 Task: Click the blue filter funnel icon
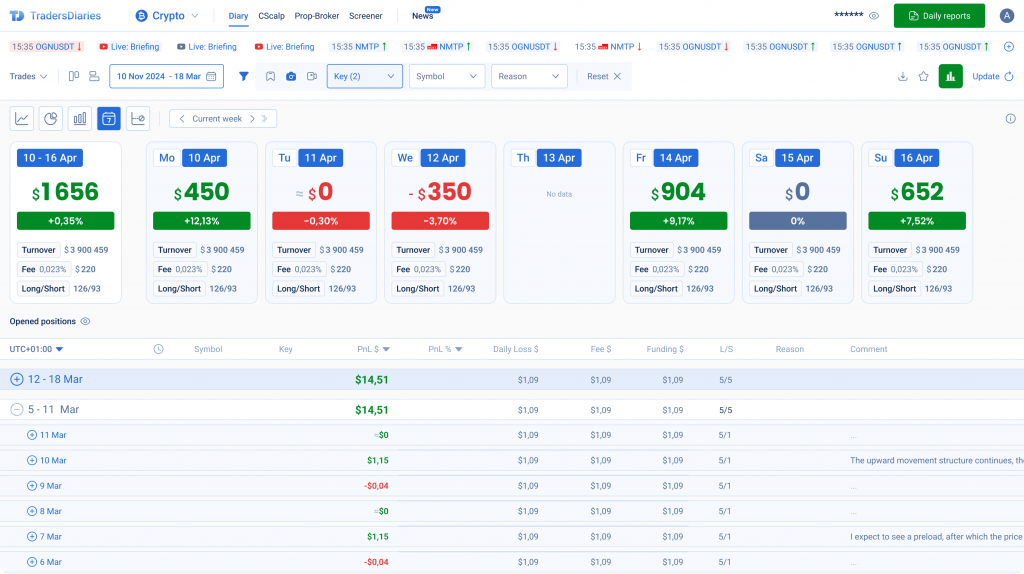(x=244, y=76)
